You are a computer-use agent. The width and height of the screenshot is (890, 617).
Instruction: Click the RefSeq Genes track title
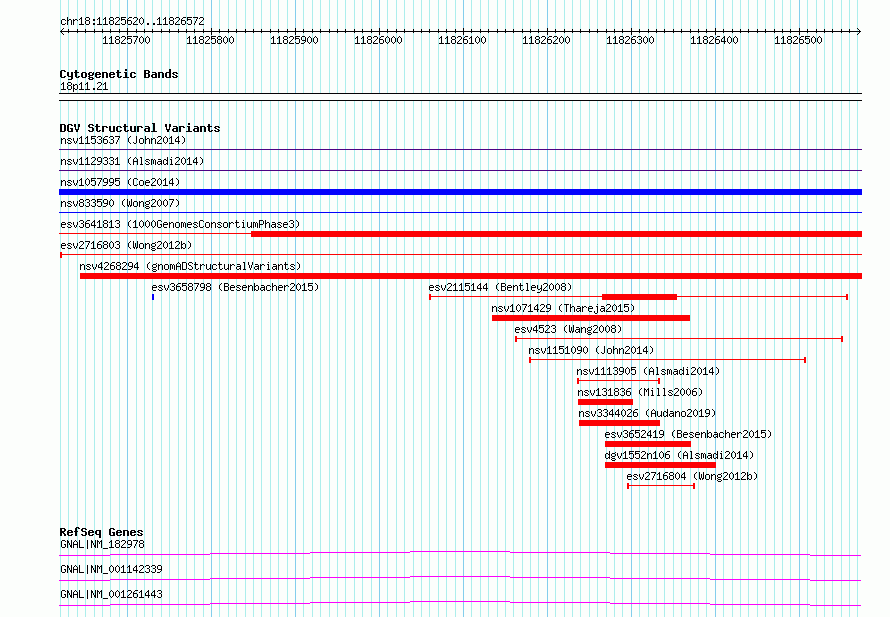click(101, 532)
